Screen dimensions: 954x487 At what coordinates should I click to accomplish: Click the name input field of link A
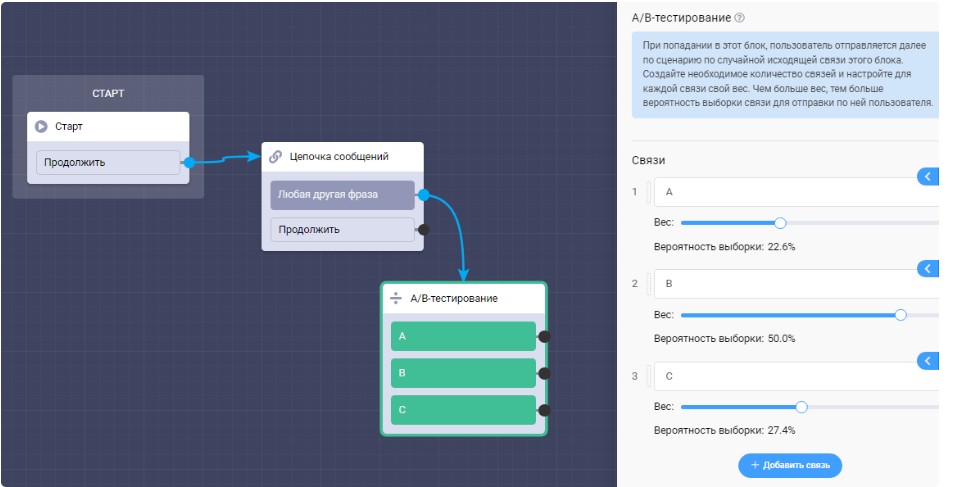pos(790,192)
